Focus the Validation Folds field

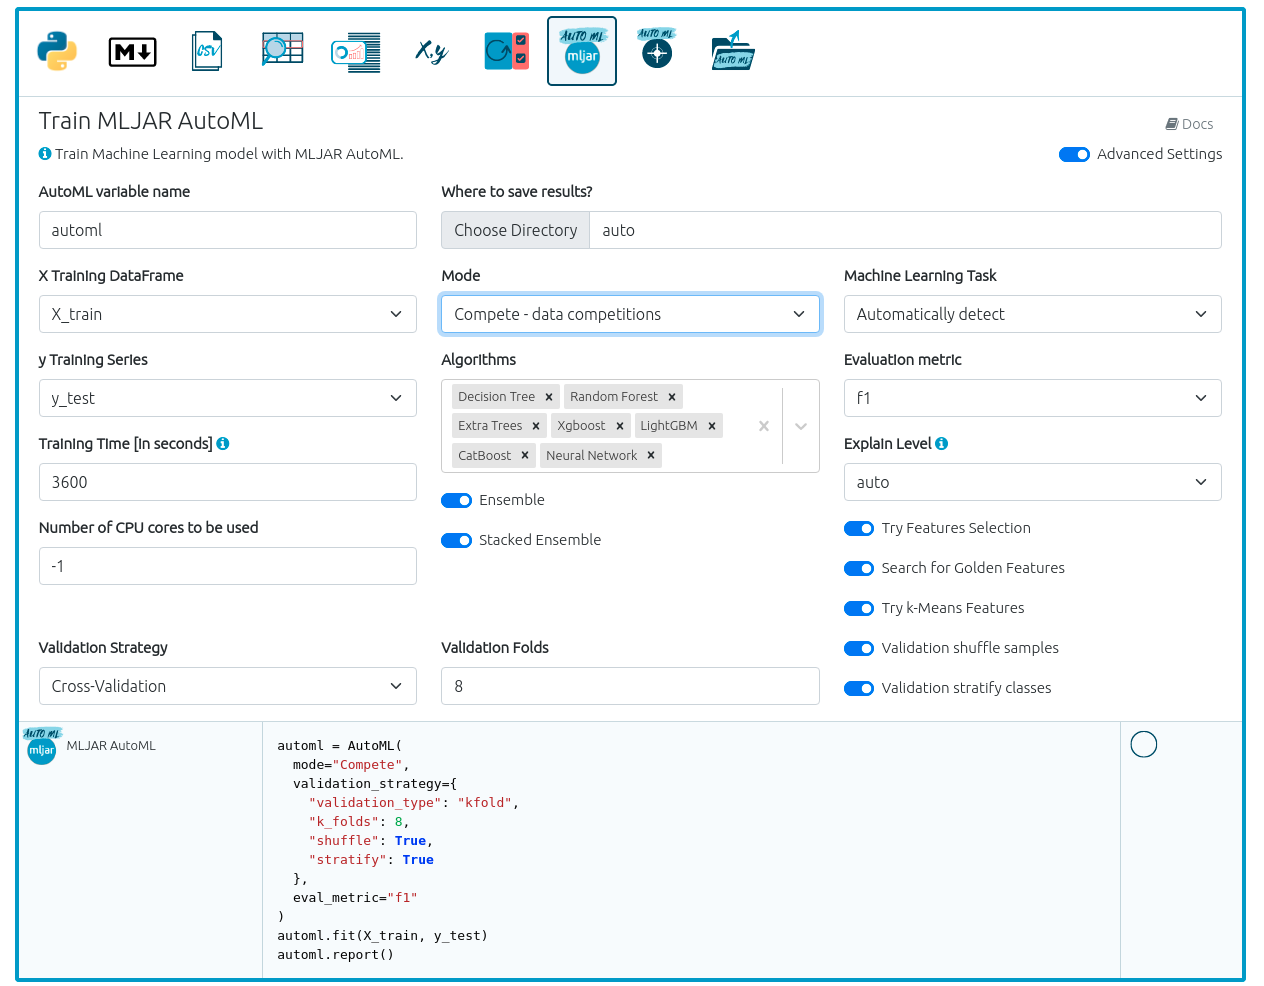(630, 686)
